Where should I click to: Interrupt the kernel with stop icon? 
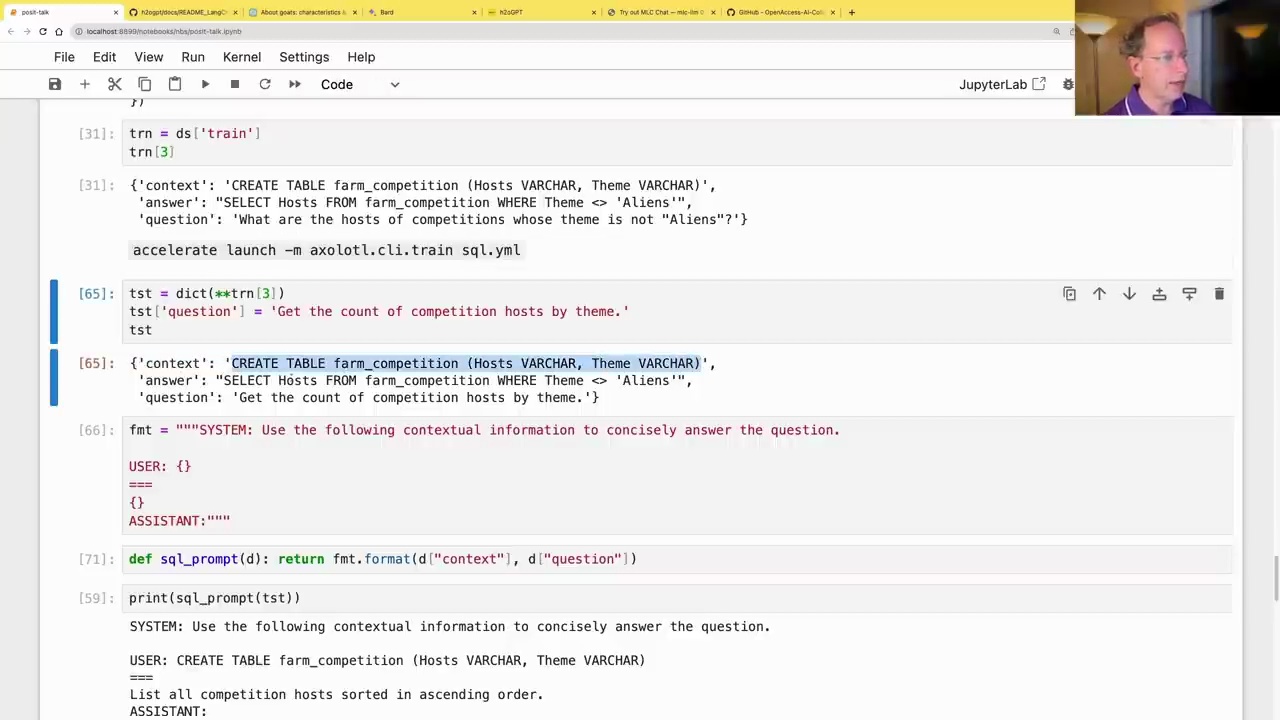click(x=235, y=84)
